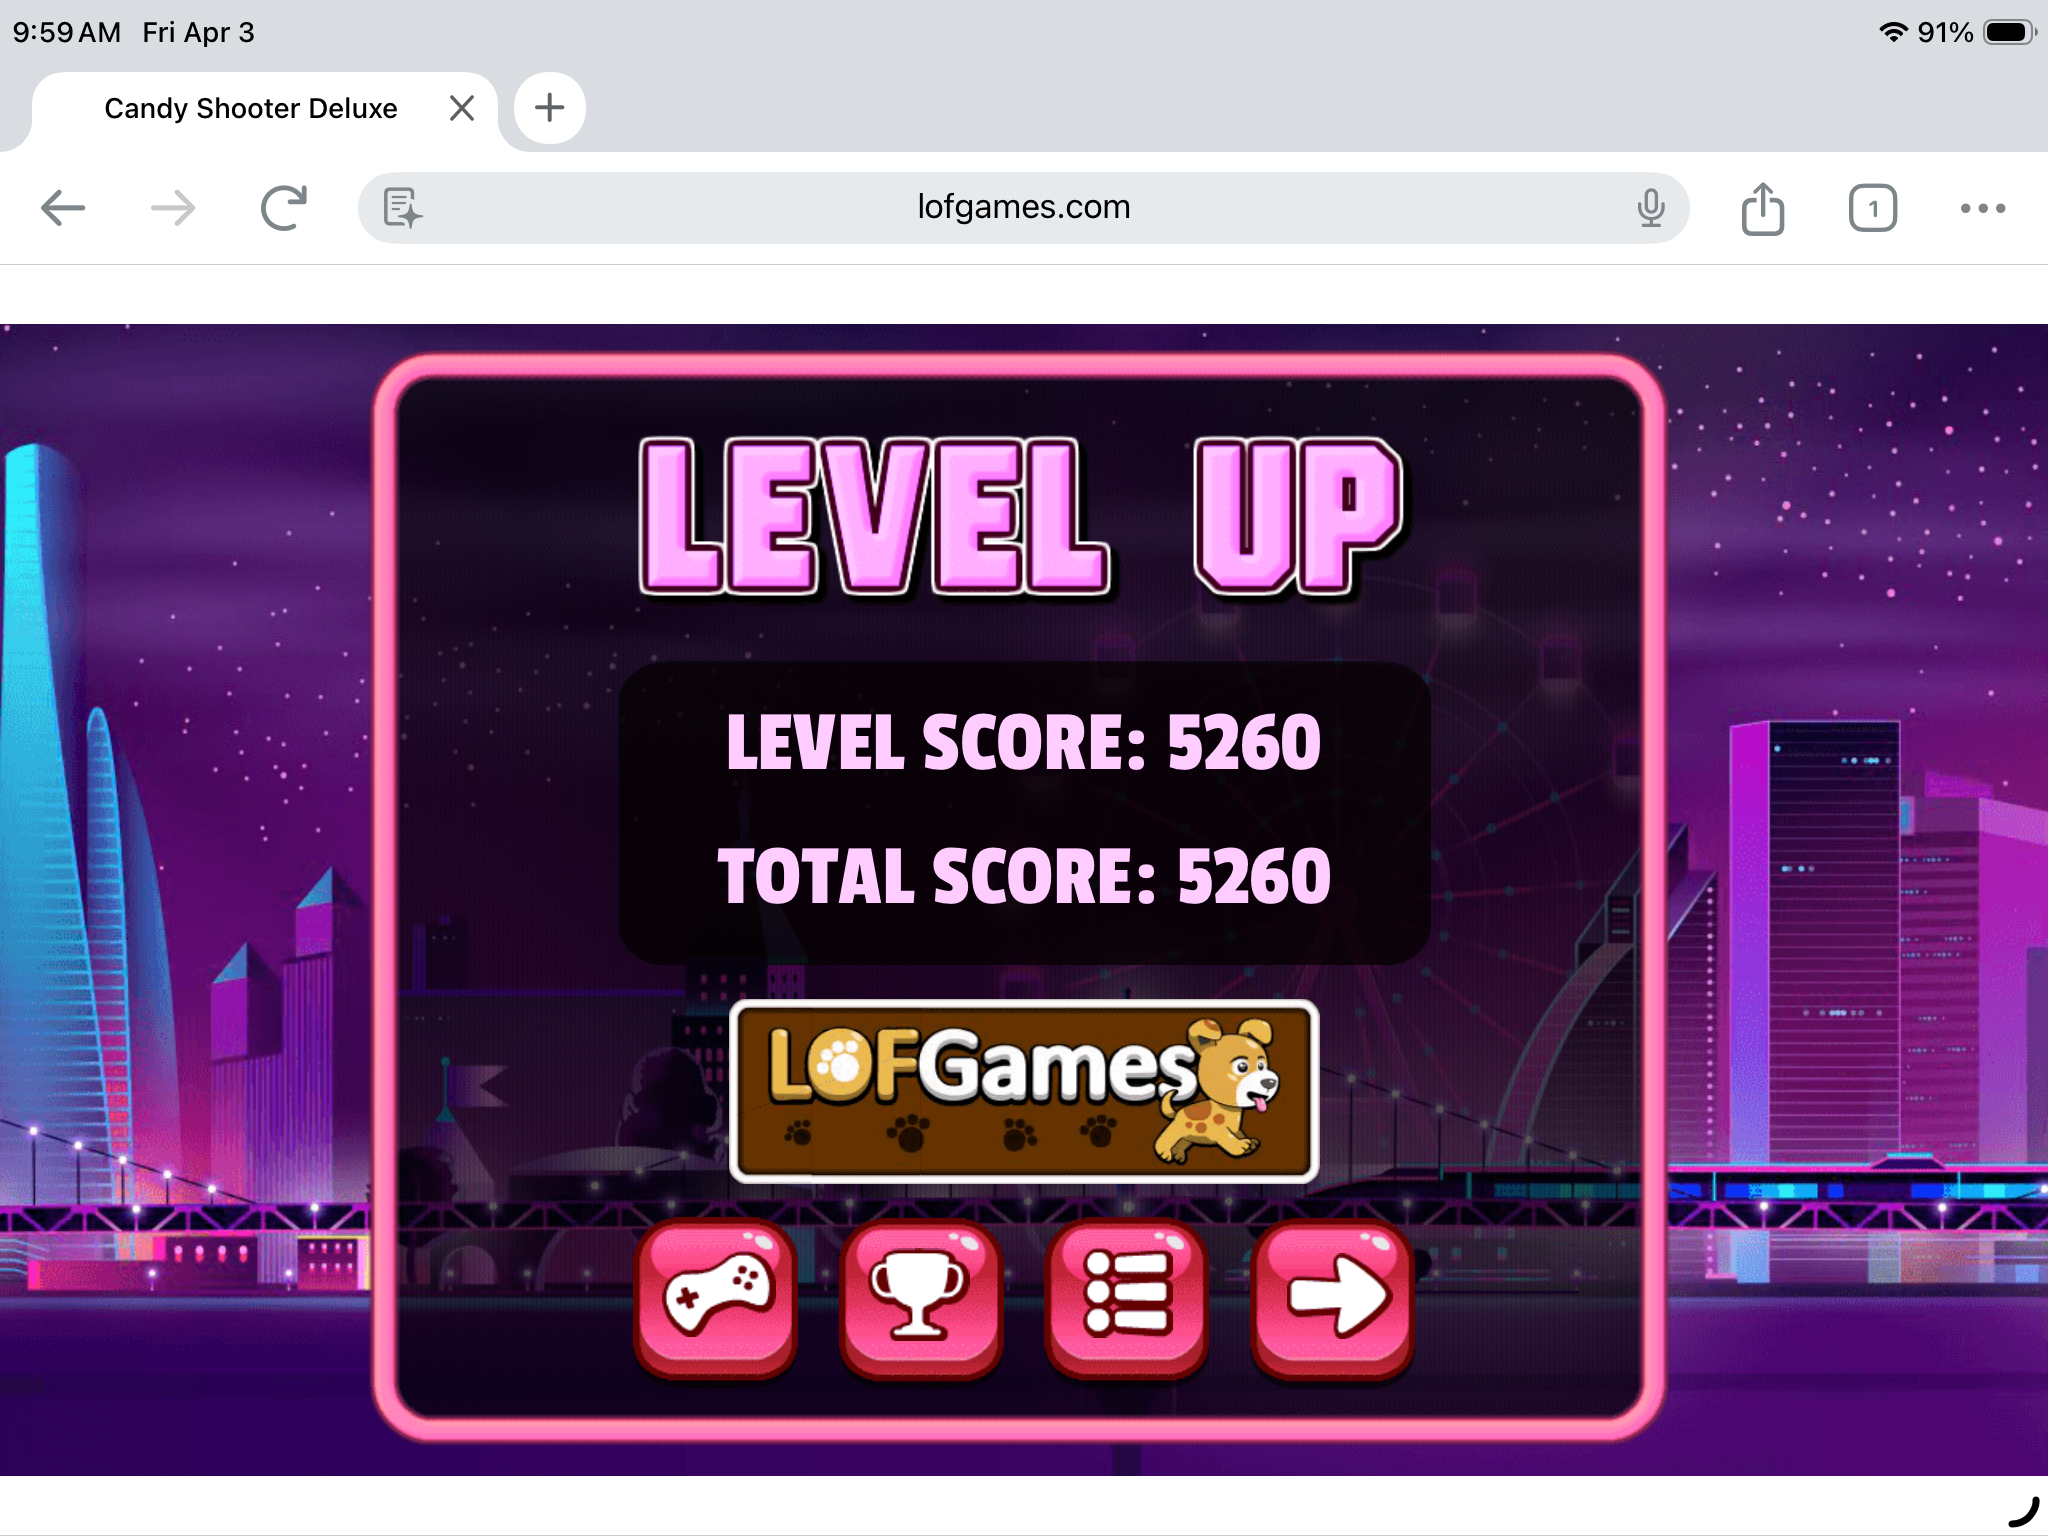The image size is (2048, 1536).
Task: Open the three-dot browser menu
Action: click(1983, 208)
